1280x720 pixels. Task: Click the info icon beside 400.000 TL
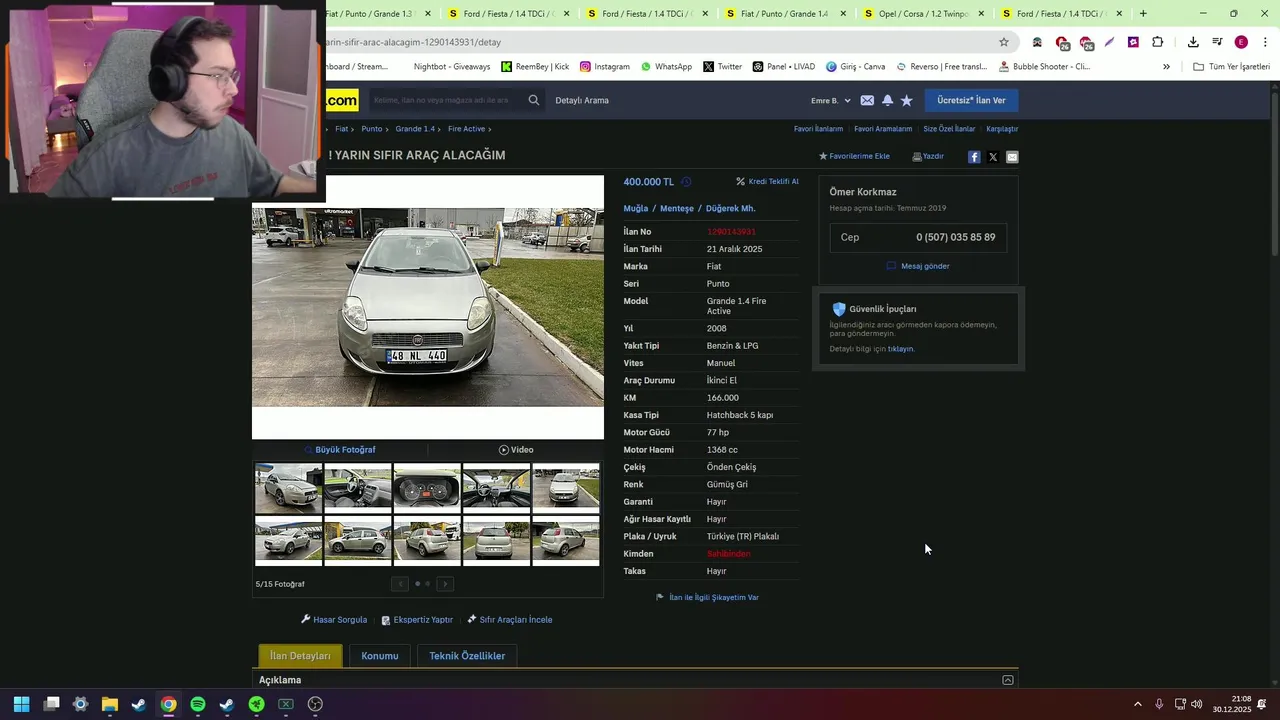click(686, 182)
